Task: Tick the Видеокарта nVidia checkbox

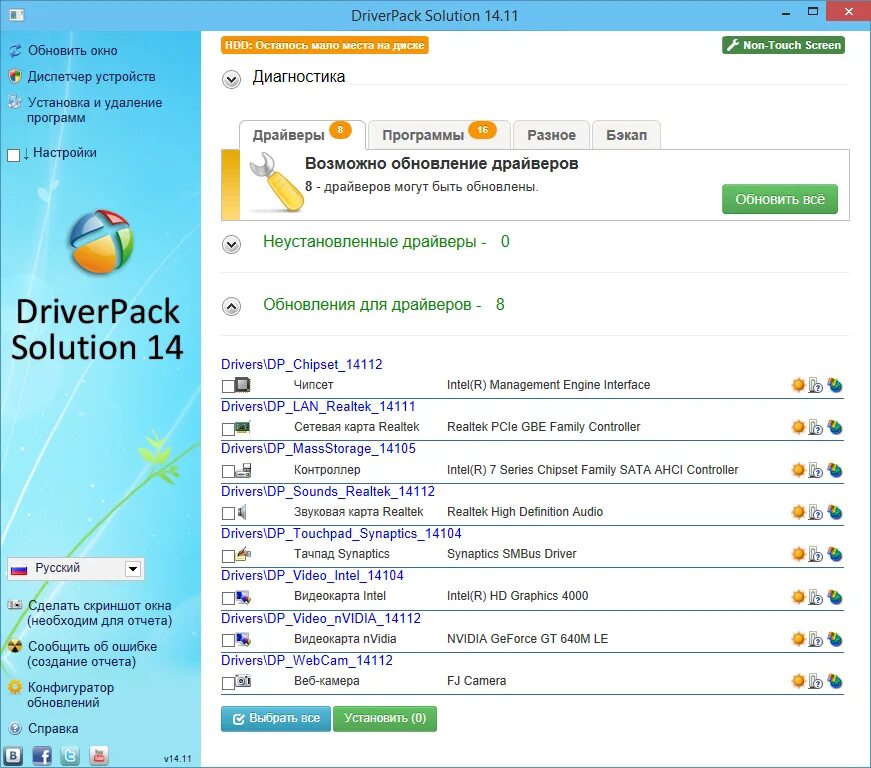Action: click(228, 640)
